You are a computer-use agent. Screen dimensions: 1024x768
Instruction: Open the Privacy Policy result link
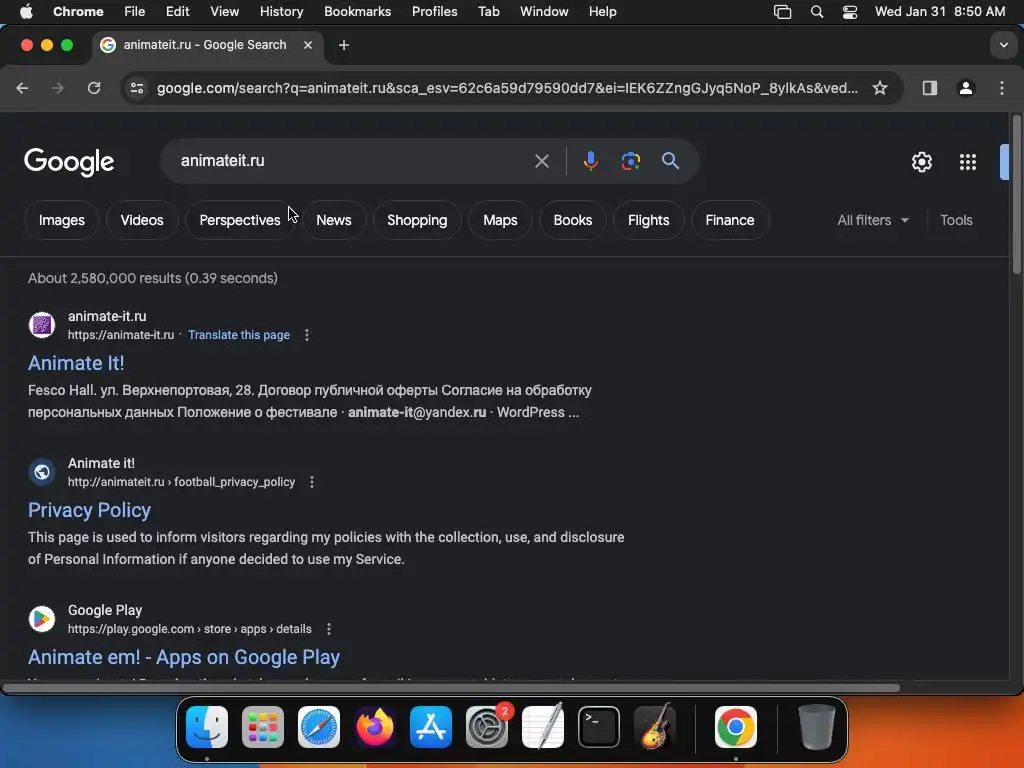click(x=89, y=510)
